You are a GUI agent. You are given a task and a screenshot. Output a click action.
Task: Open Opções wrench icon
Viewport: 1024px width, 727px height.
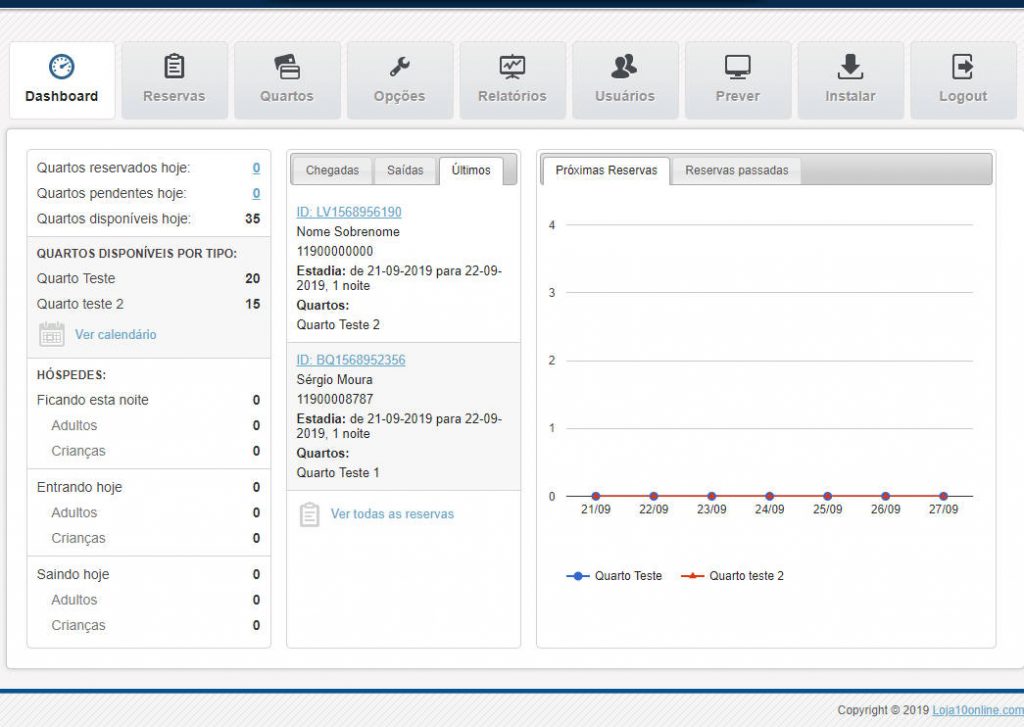pyautogui.click(x=399, y=67)
